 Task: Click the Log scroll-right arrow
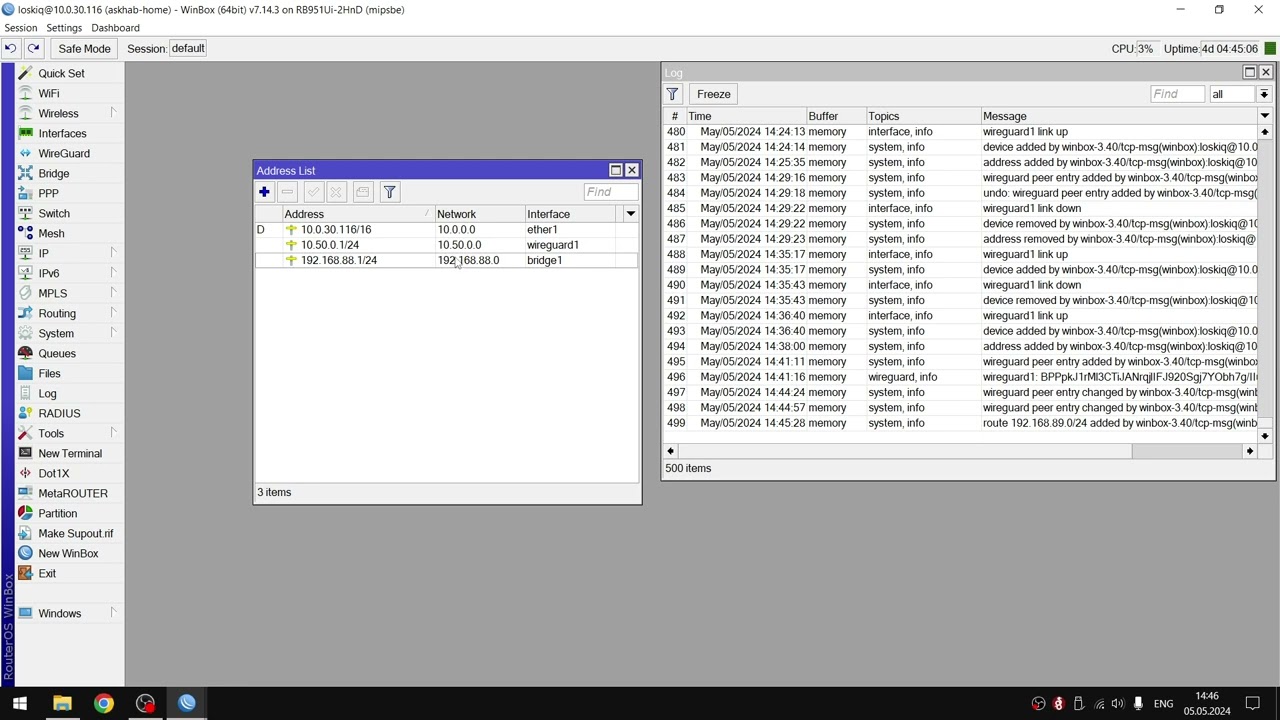pos(1249,451)
